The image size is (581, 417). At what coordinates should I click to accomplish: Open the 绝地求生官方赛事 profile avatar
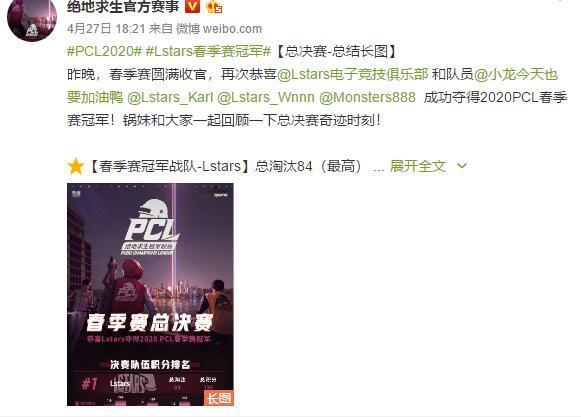[x=32, y=17]
